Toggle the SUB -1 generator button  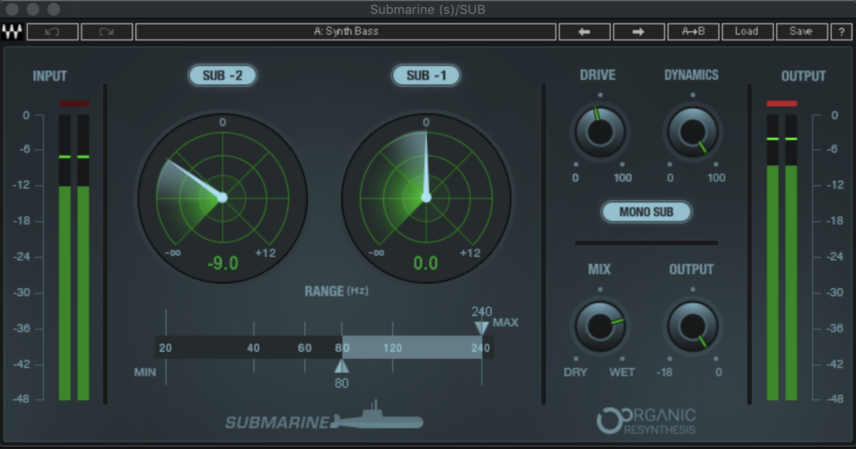pos(426,75)
